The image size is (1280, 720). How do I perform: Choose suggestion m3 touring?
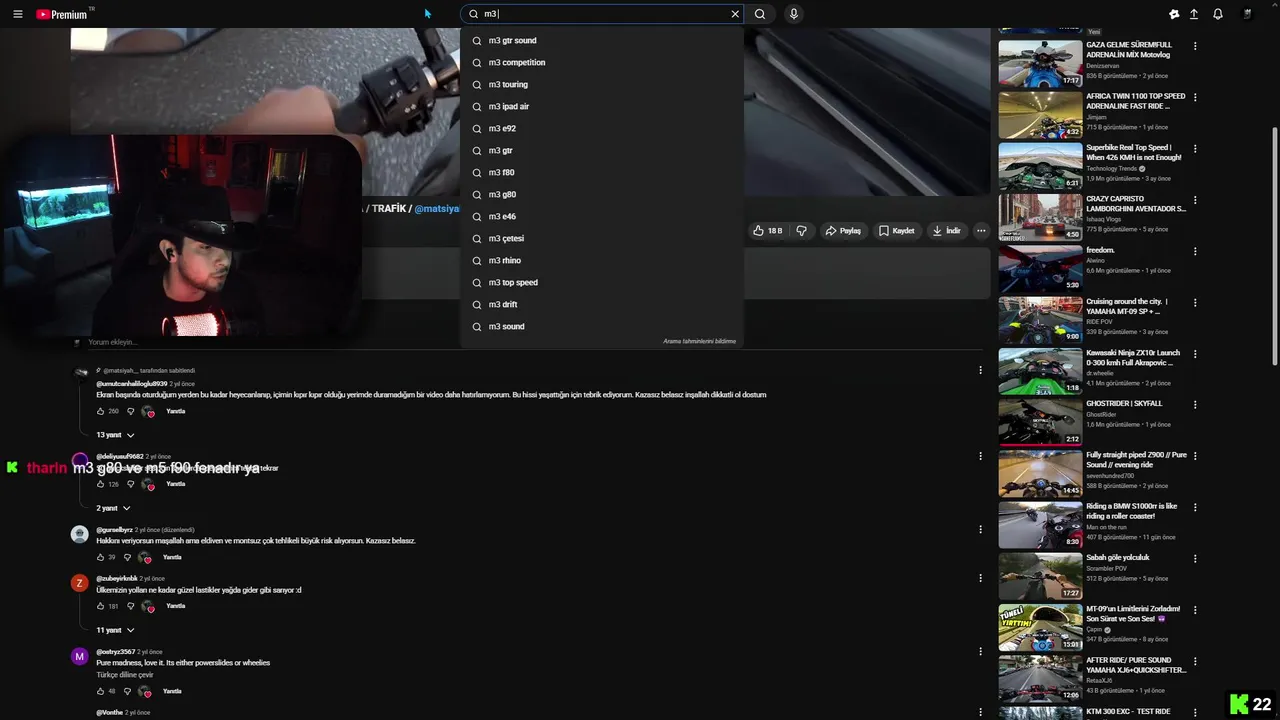click(x=602, y=85)
